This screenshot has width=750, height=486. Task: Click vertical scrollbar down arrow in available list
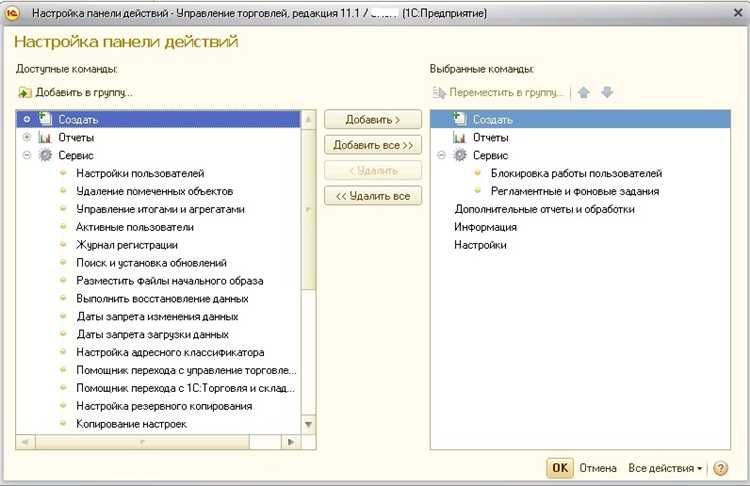(309, 424)
